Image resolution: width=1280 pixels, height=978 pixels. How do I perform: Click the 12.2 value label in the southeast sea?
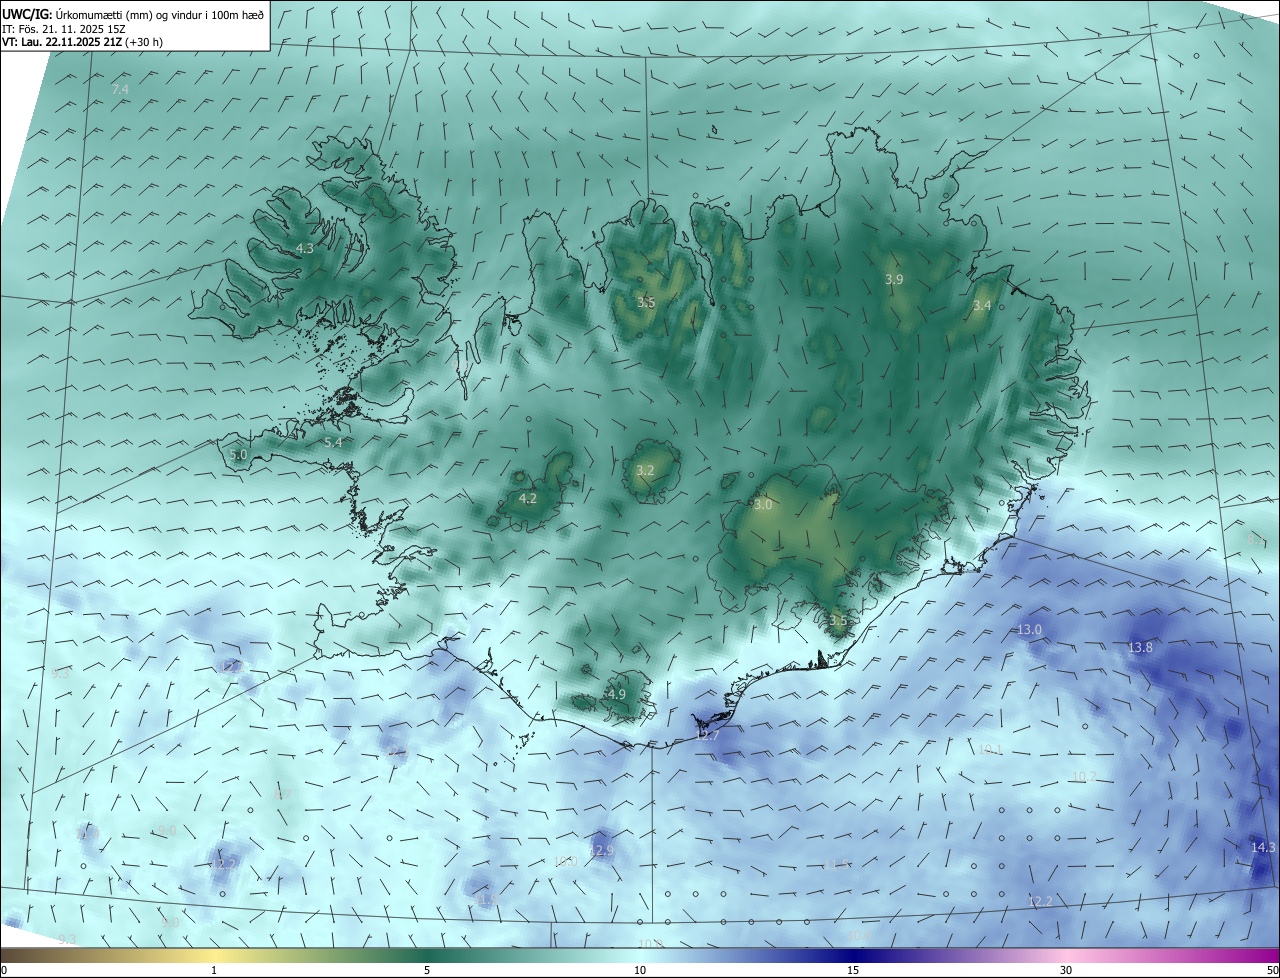coord(1040,901)
